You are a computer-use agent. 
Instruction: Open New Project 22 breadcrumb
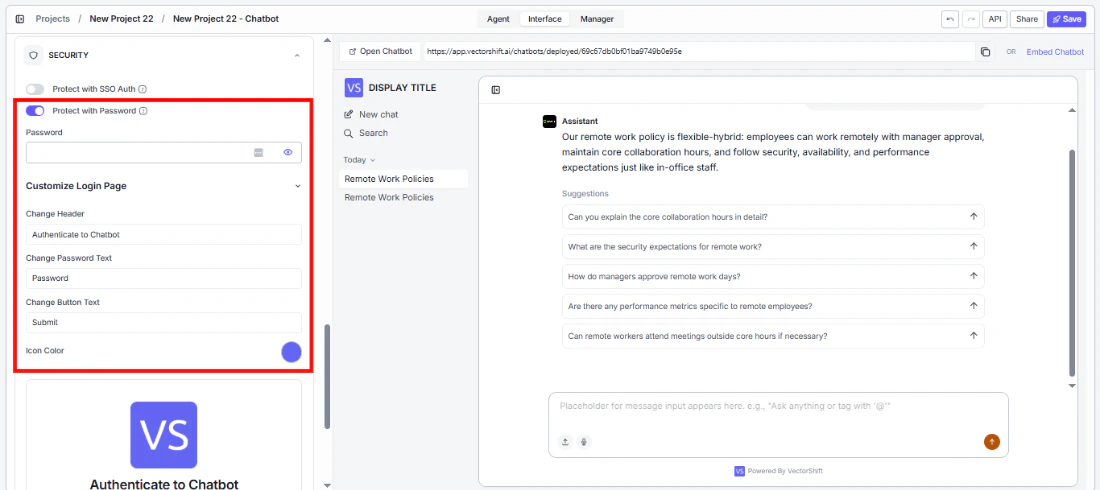coord(121,19)
